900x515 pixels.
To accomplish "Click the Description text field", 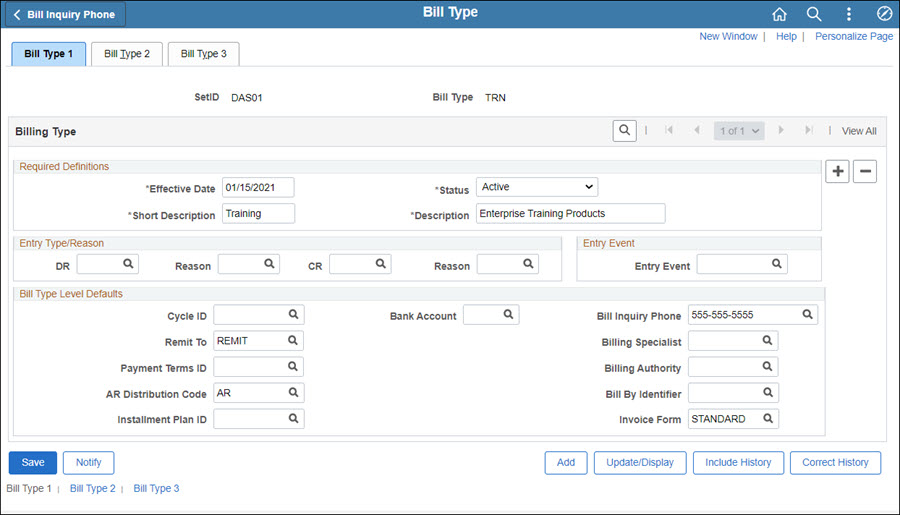I will 571,214.
